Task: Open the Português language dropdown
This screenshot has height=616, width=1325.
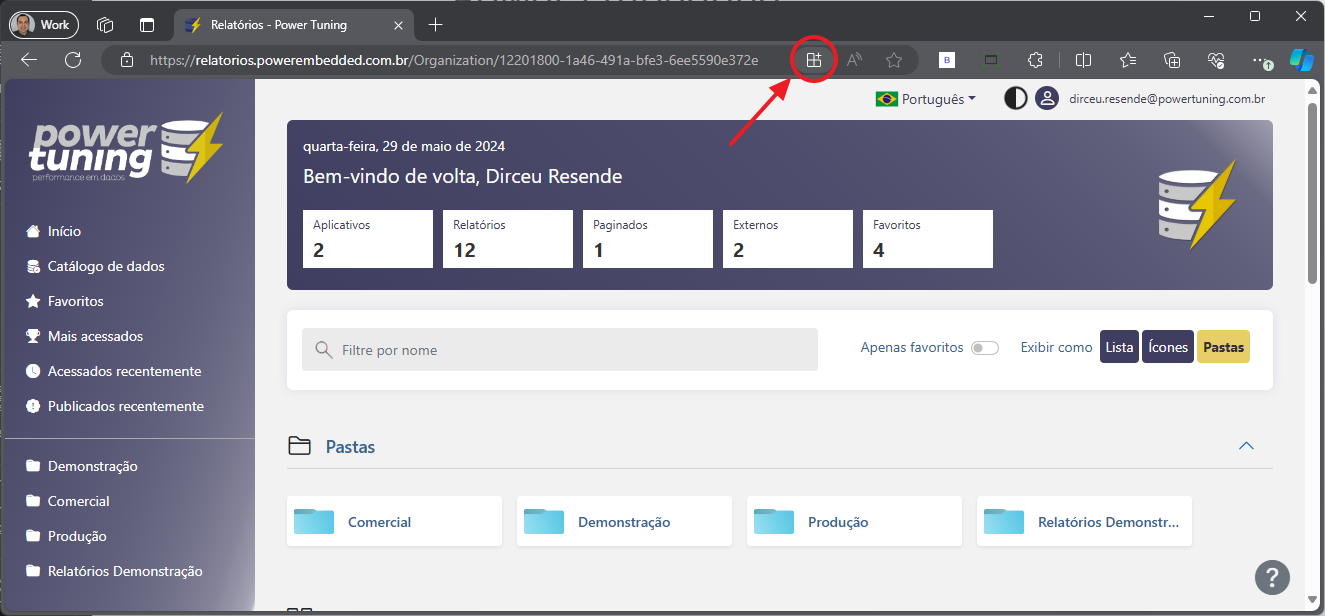Action: point(925,99)
